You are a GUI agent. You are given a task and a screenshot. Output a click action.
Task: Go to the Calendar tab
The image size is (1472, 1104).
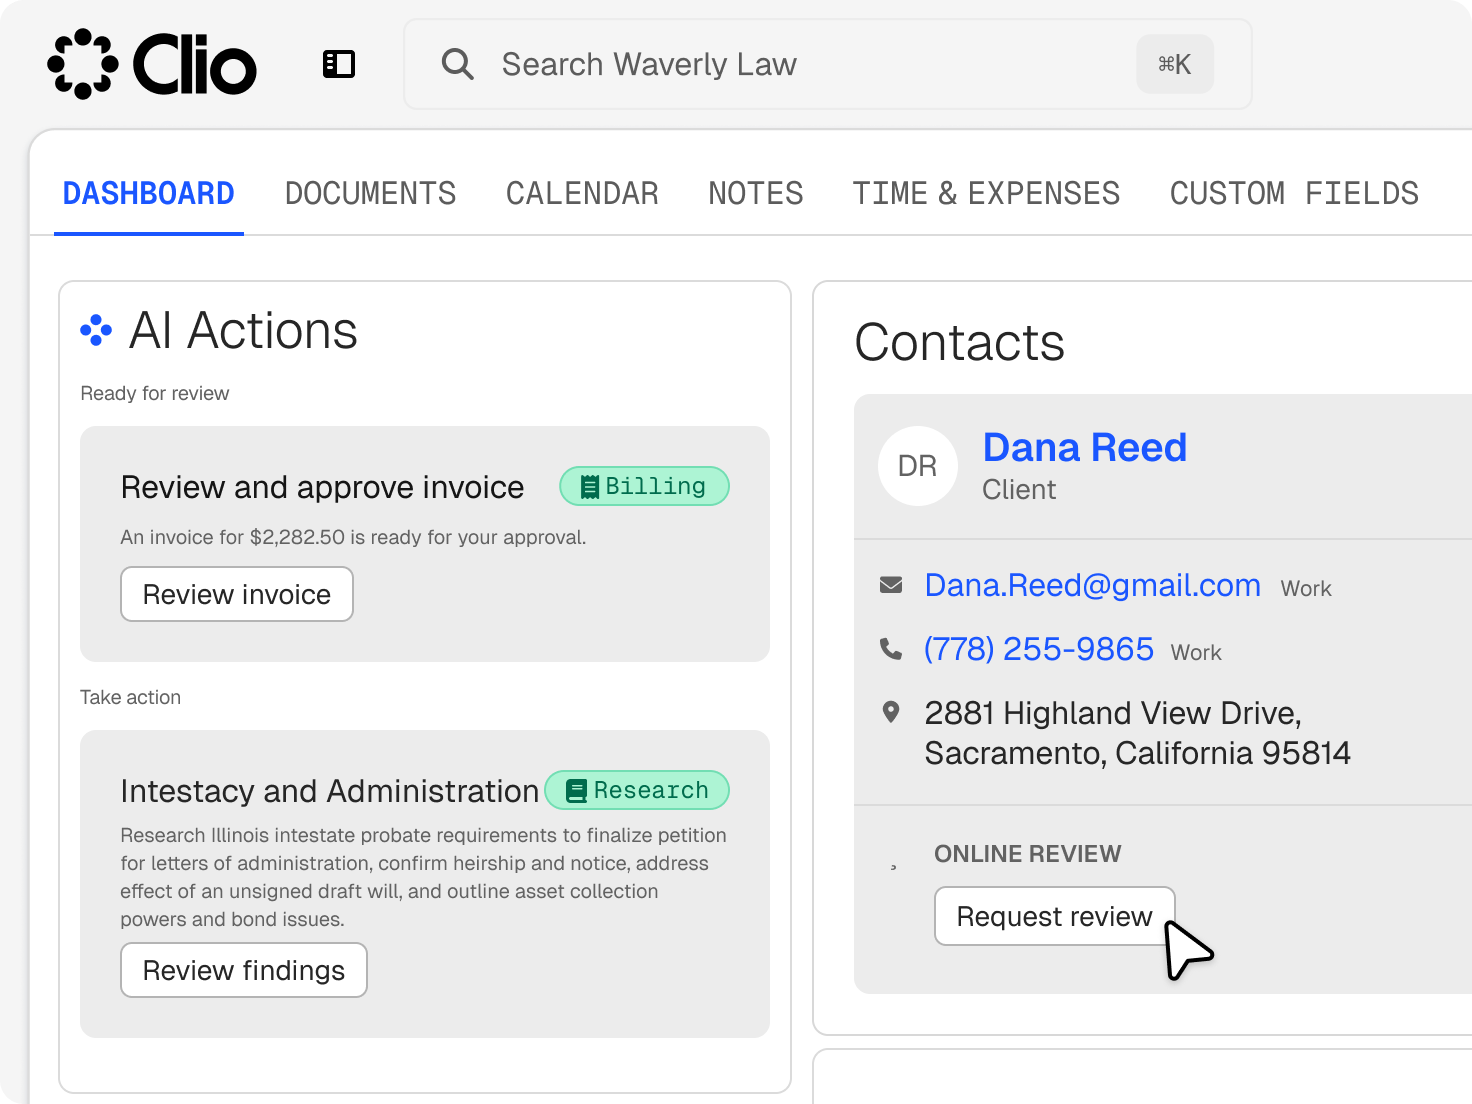[x=582, y=193]
